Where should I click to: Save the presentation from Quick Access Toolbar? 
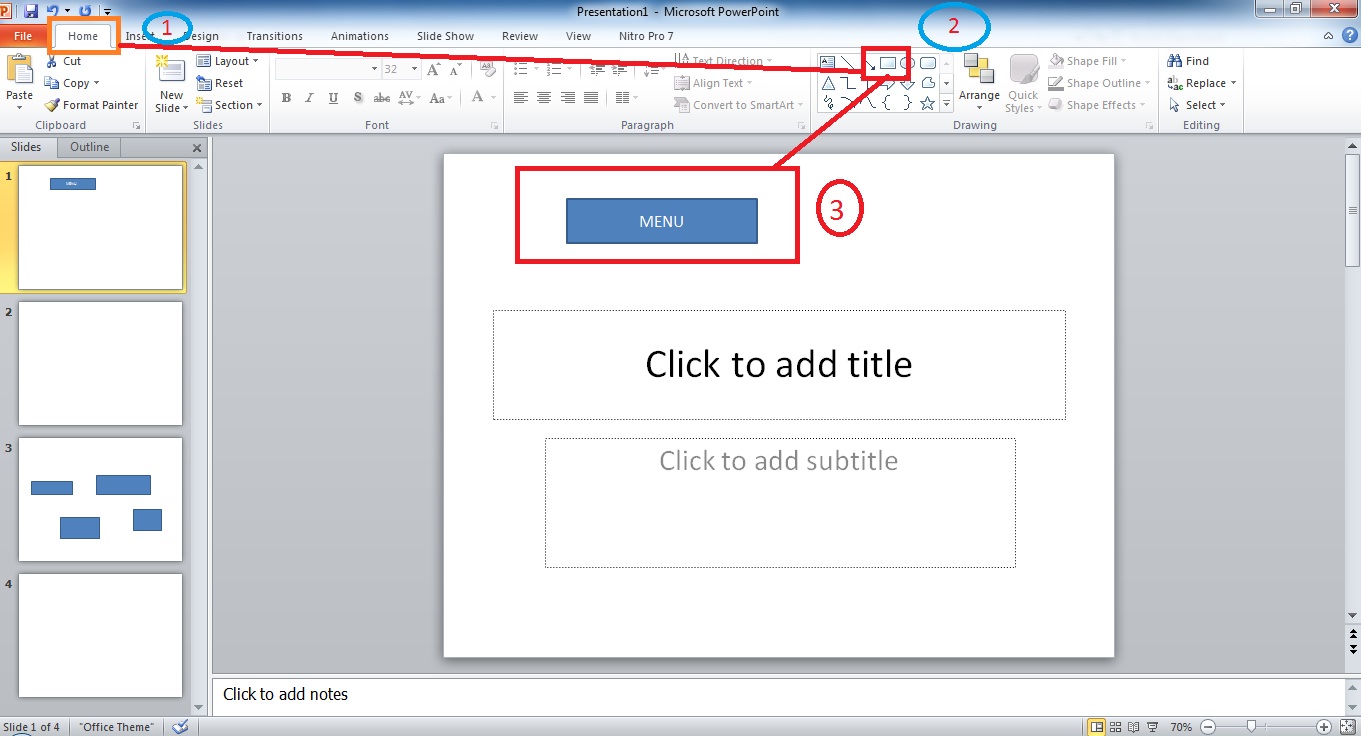tap(31, 10)
